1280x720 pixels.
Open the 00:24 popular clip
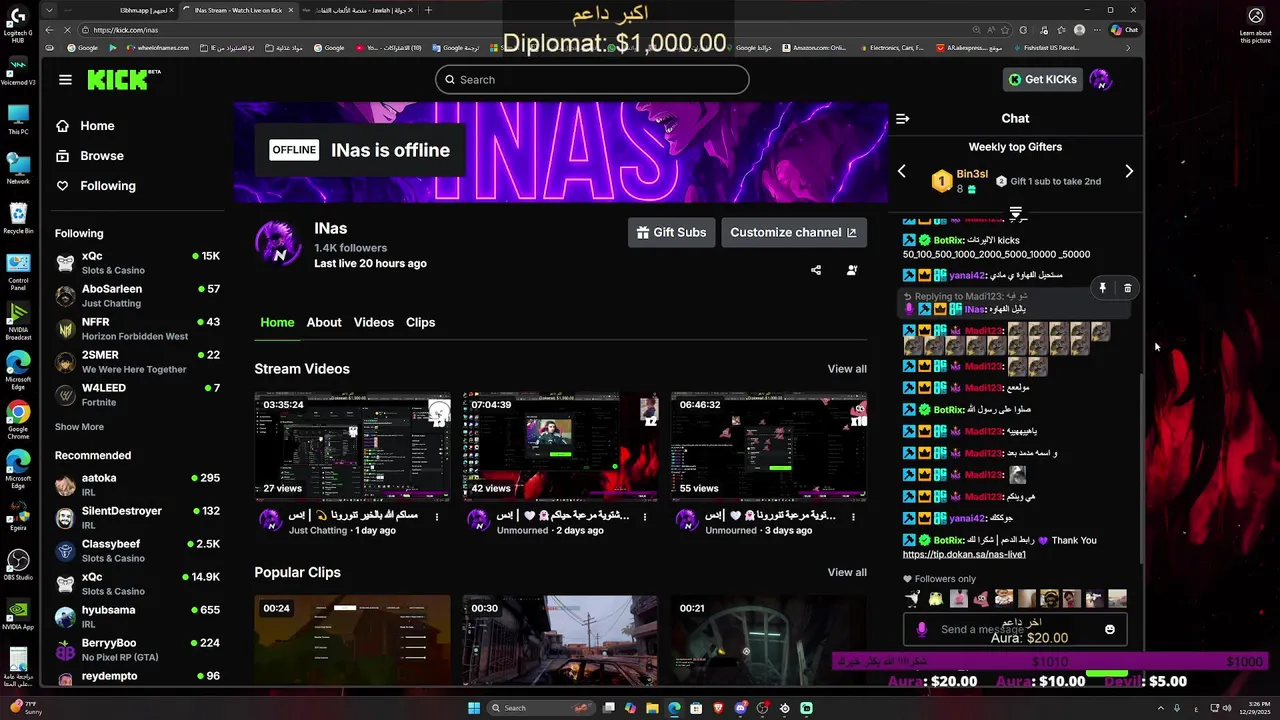coord(352,640)
